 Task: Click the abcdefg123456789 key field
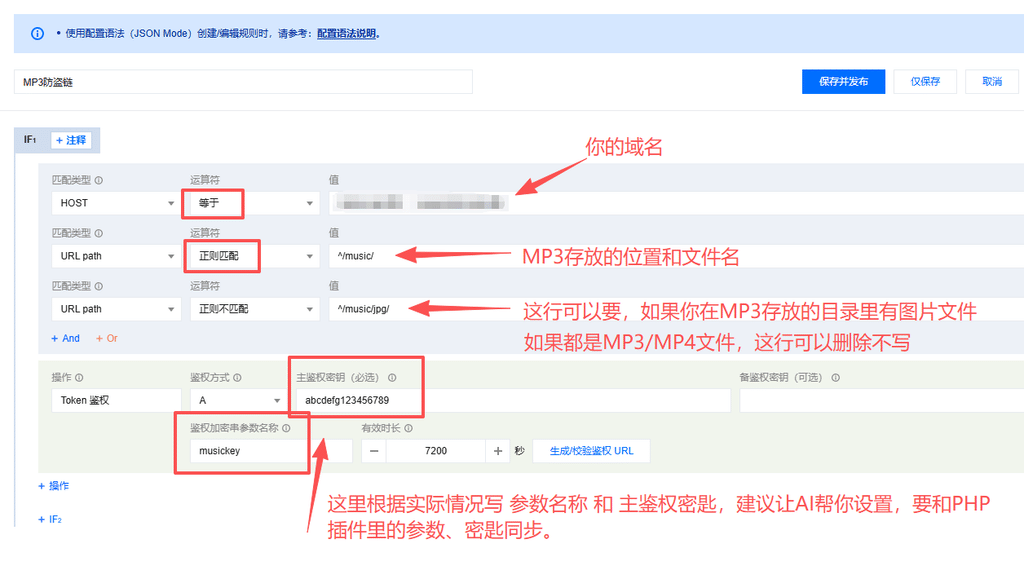click(x=513, y=400)
